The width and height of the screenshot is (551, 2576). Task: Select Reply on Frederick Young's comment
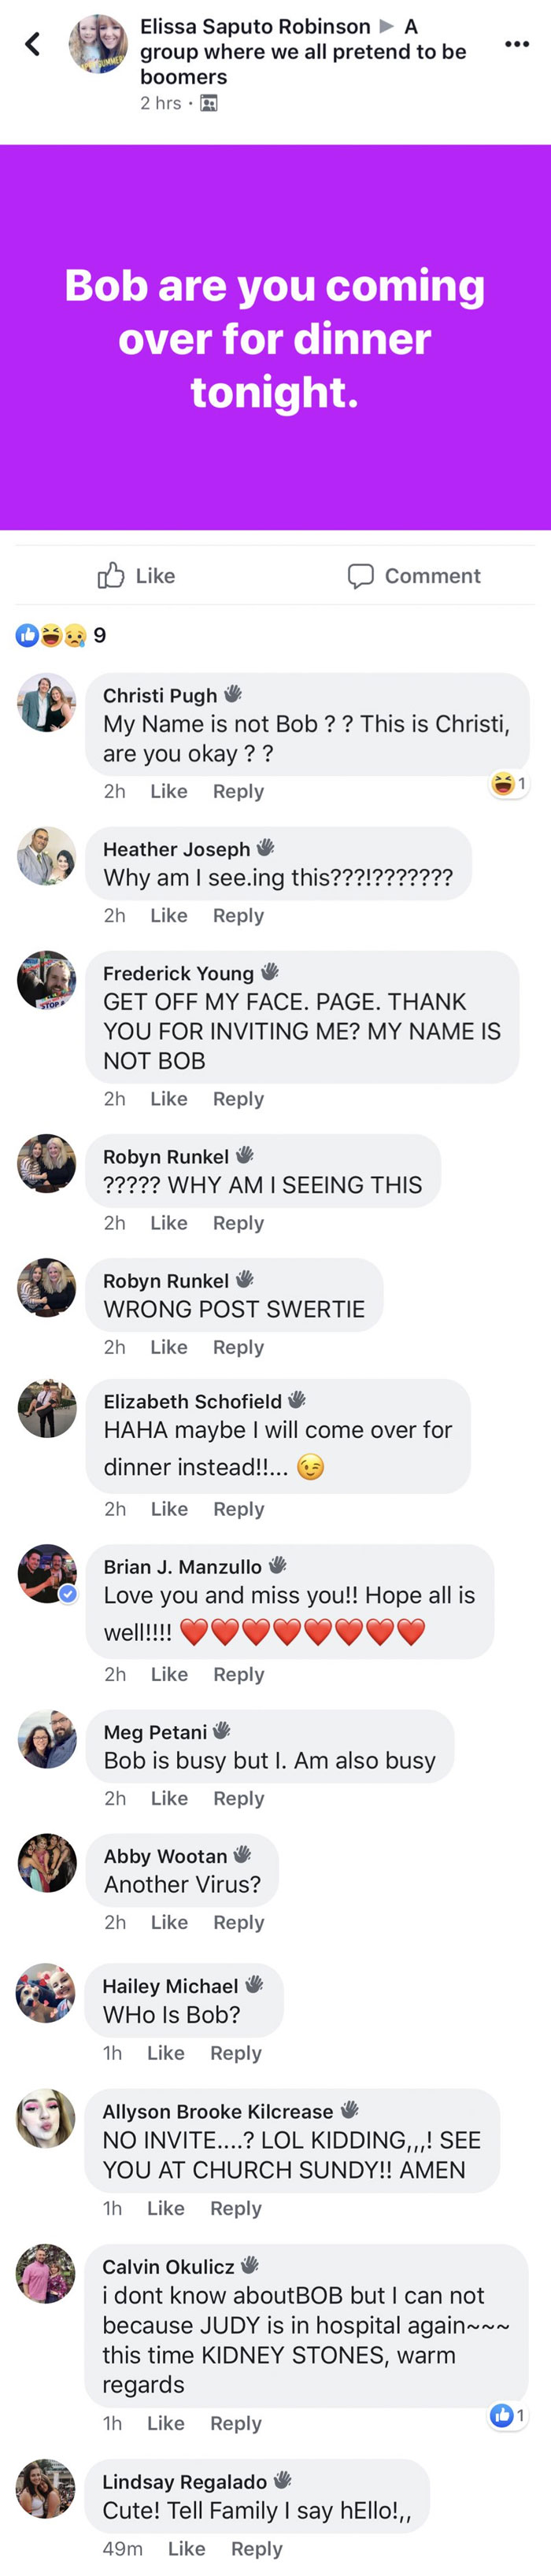[238, 1099]
